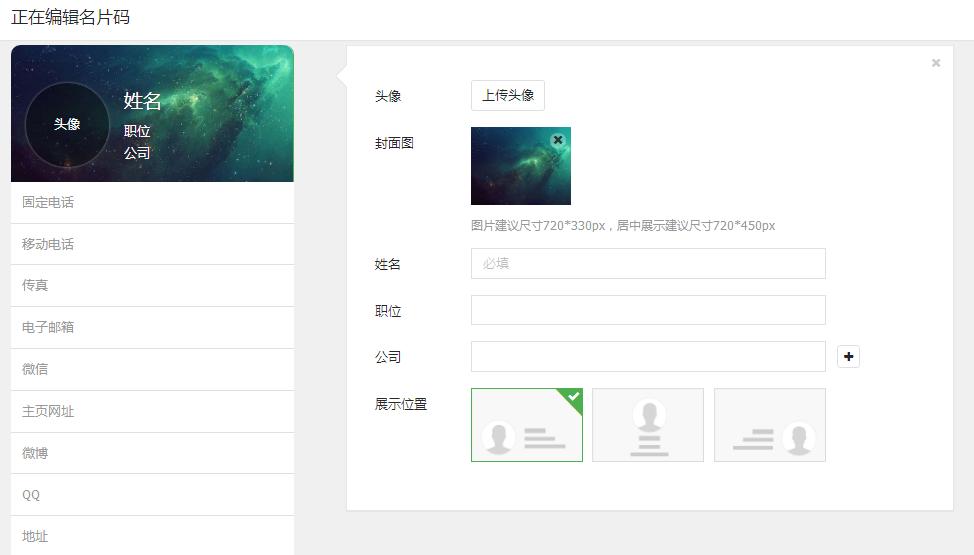Select the 微博 row
This screenshot has height=555, width=974.
152,453
